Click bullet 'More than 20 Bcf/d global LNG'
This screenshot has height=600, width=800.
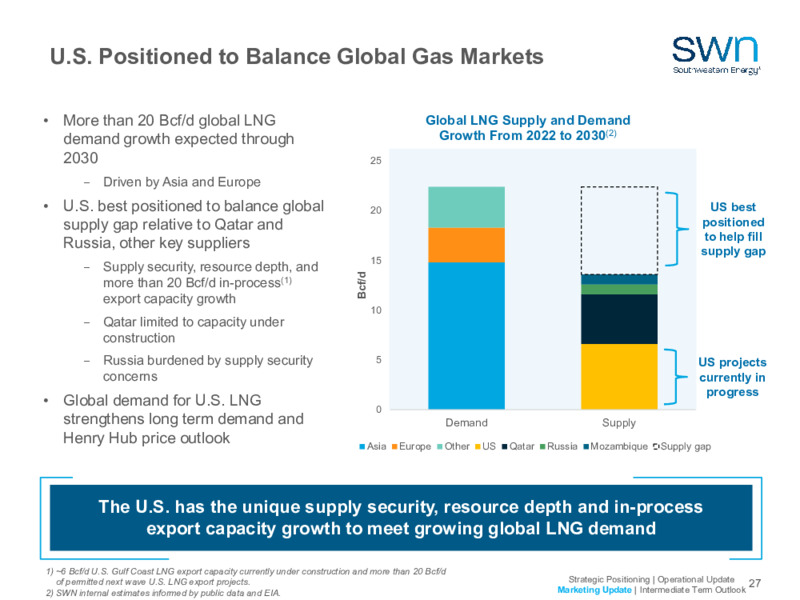coord(179,139)
